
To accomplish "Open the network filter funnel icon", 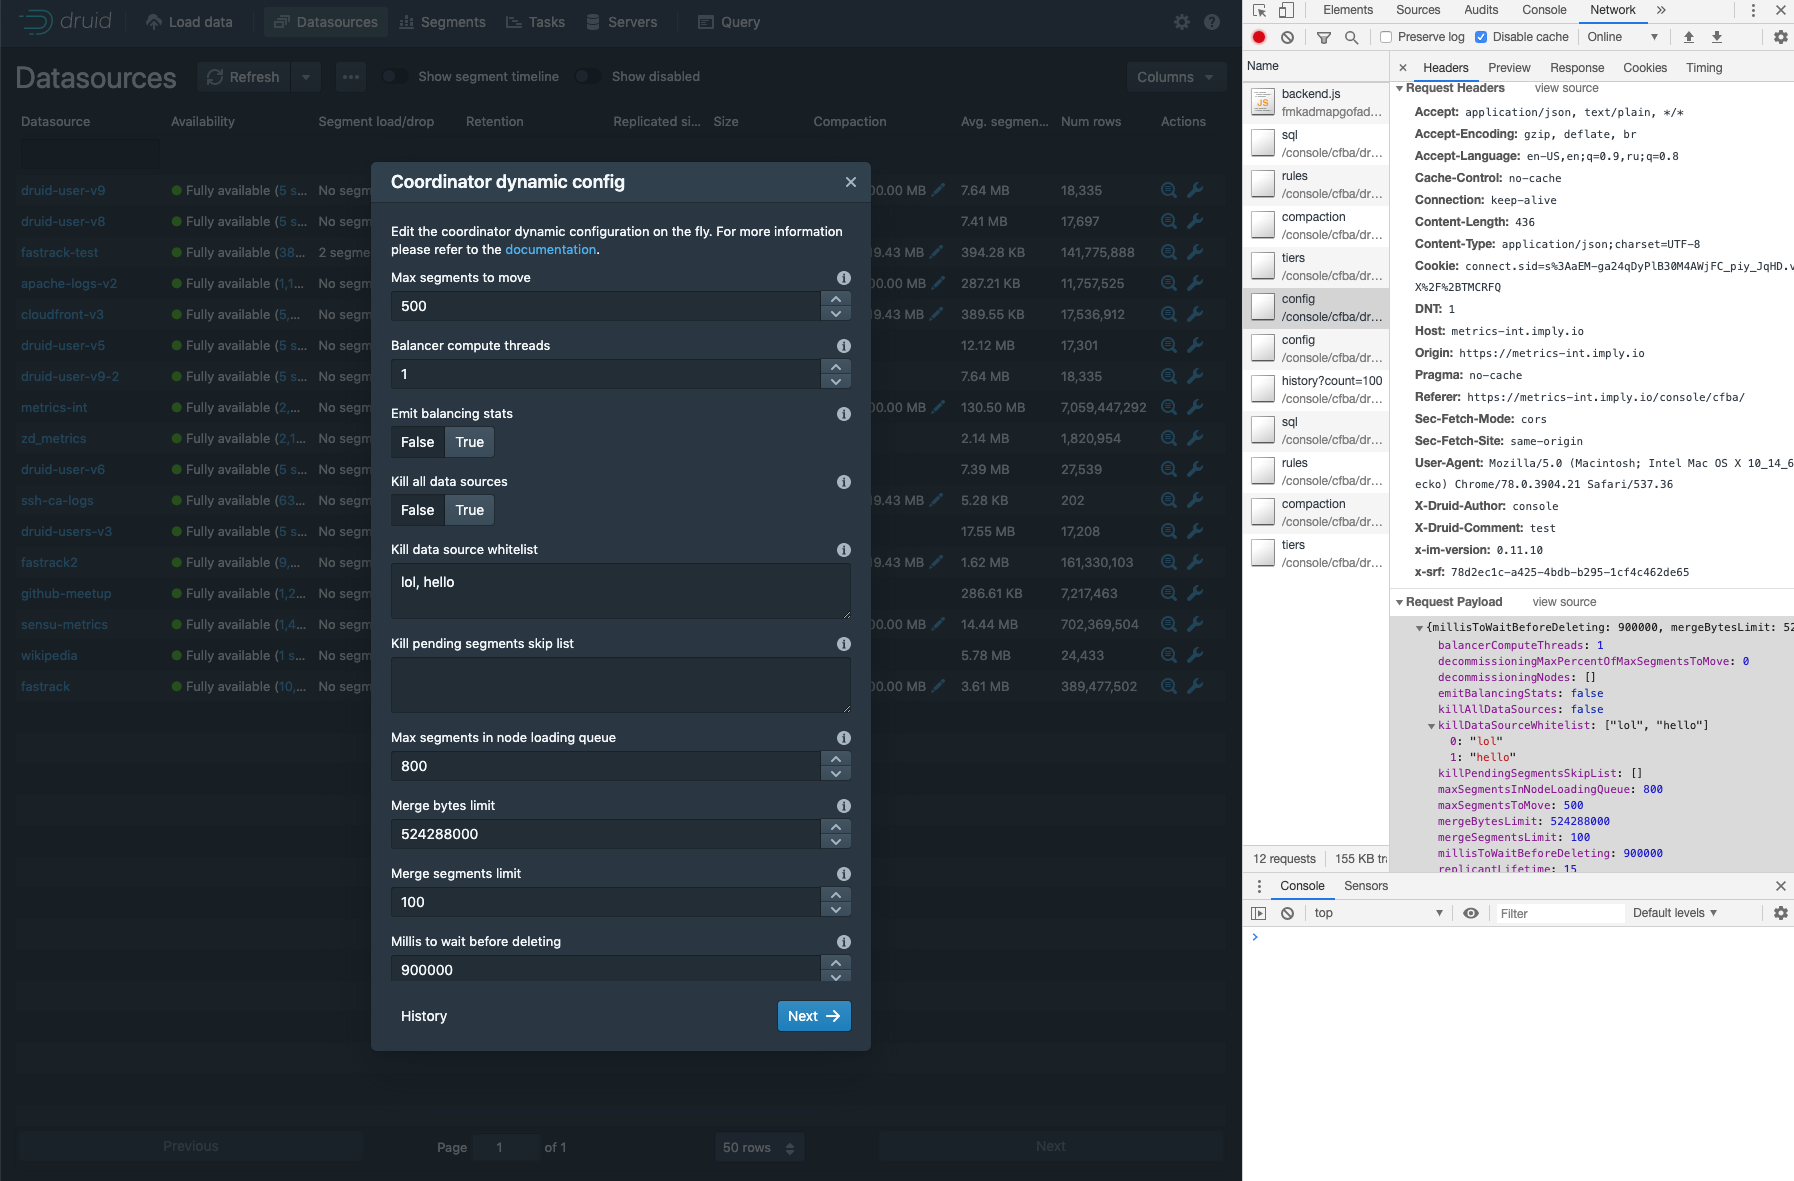I will click(1323, 37).
